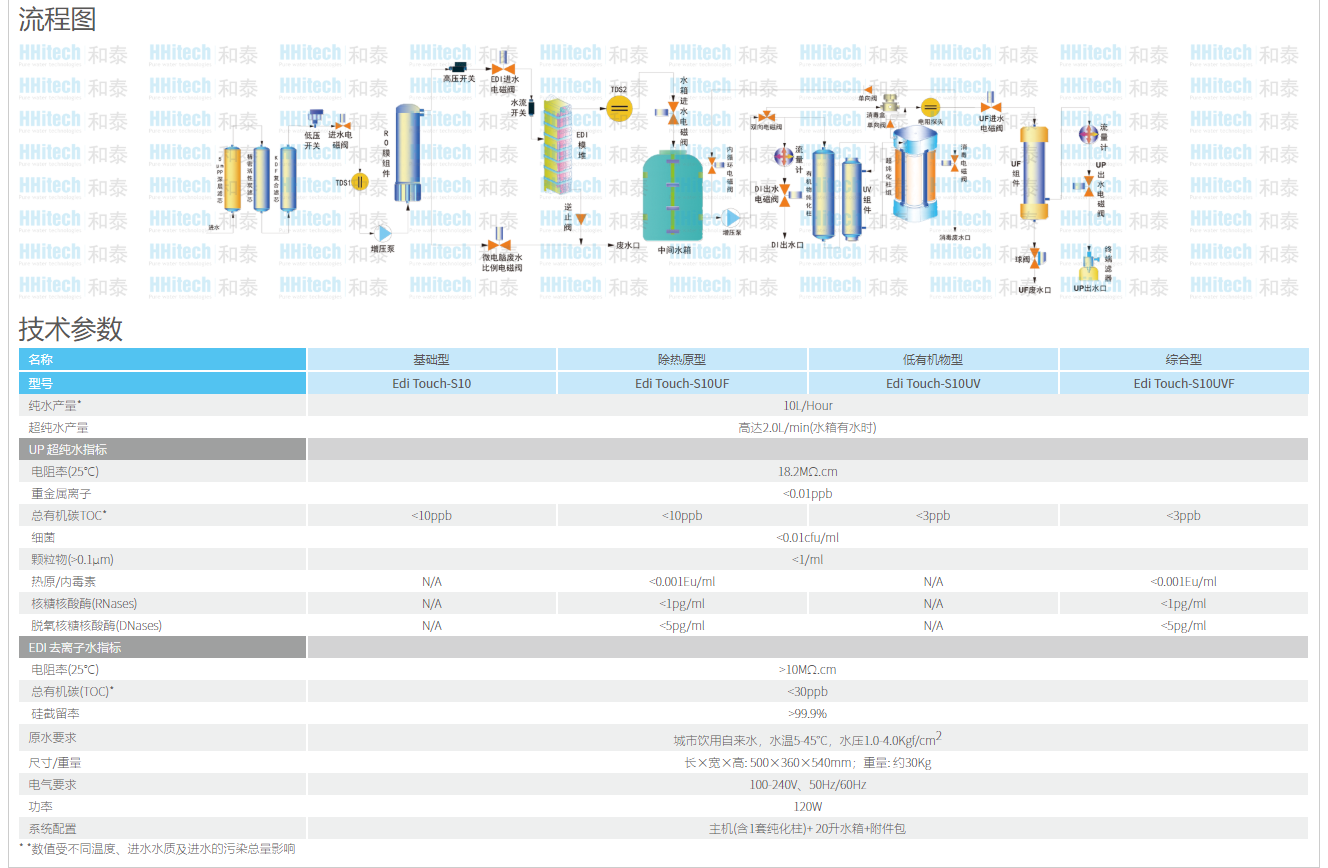Click the Edi Touch-S10UF model cell
The width and height of the screenshot is (1328, 868).
point(682,383)
